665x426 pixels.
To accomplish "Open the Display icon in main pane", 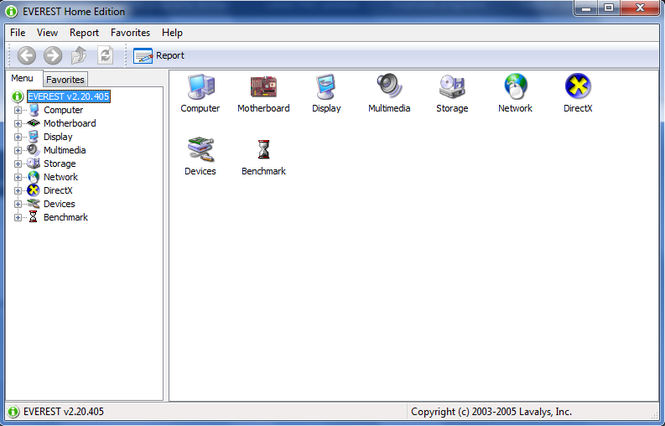I will click(x=326, y=93).
